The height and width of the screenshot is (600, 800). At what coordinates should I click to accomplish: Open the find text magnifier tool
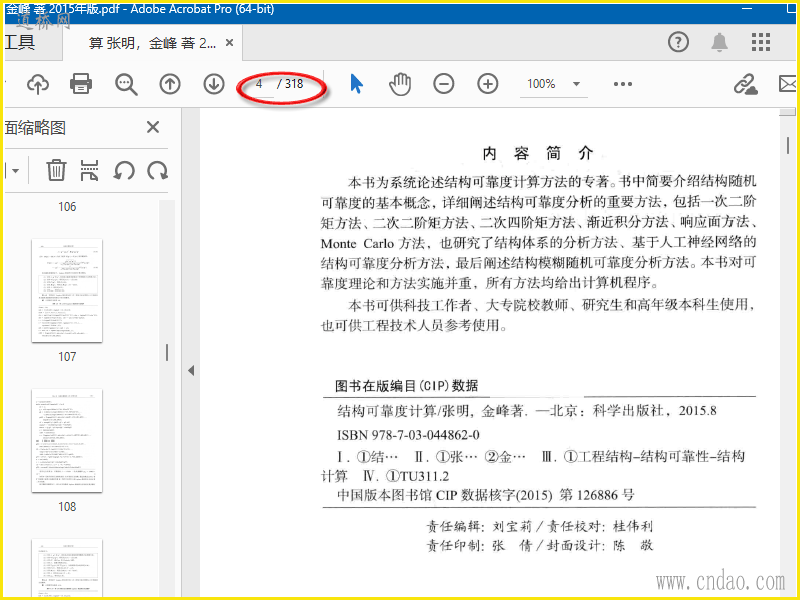pos(126,84)
